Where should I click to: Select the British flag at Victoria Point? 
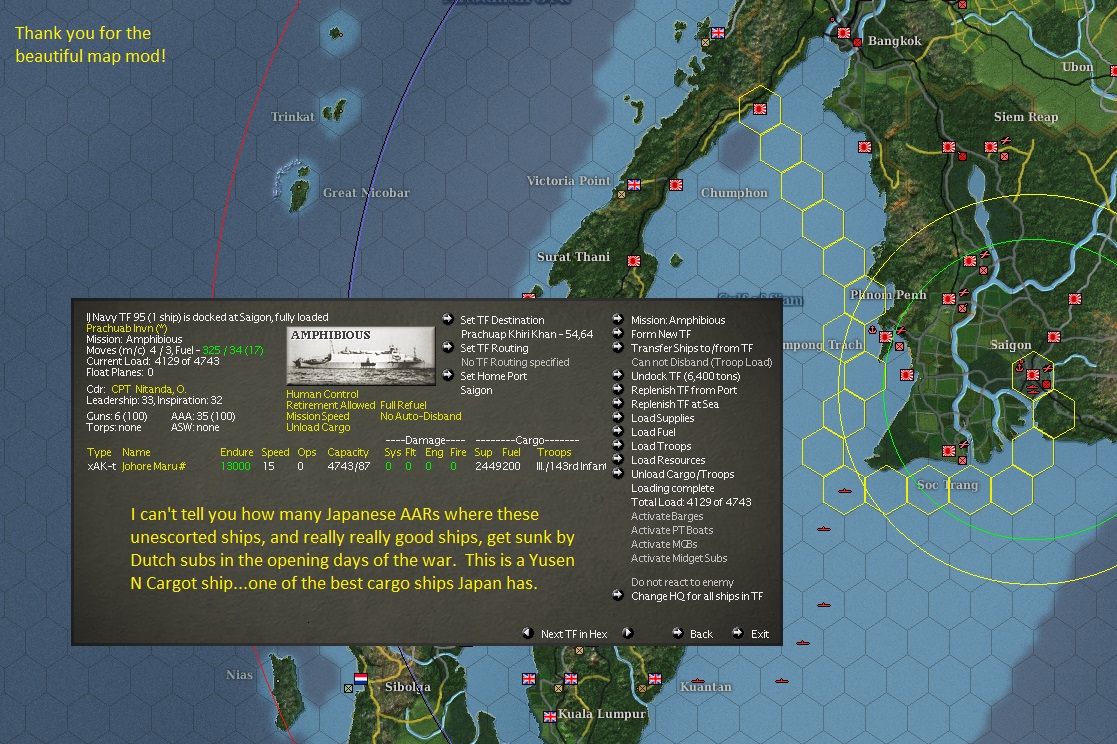(633, 185)
